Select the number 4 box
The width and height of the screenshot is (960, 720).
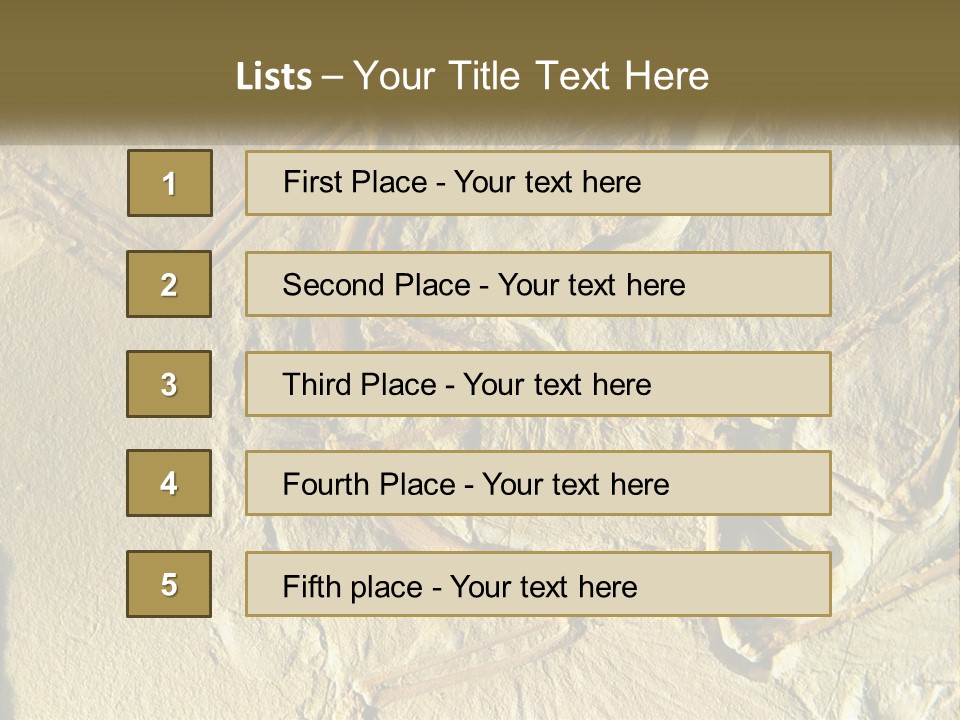(169, 483)
